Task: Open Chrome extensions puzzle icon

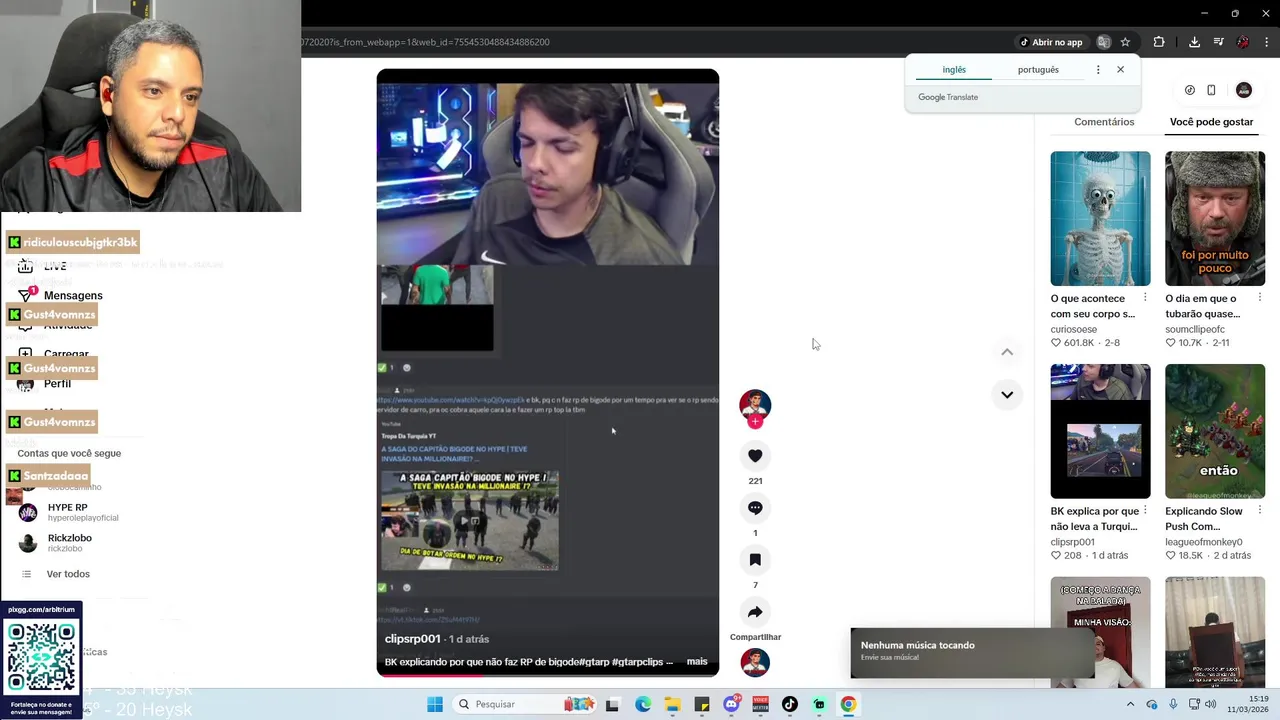Action: coord(1159,42)
